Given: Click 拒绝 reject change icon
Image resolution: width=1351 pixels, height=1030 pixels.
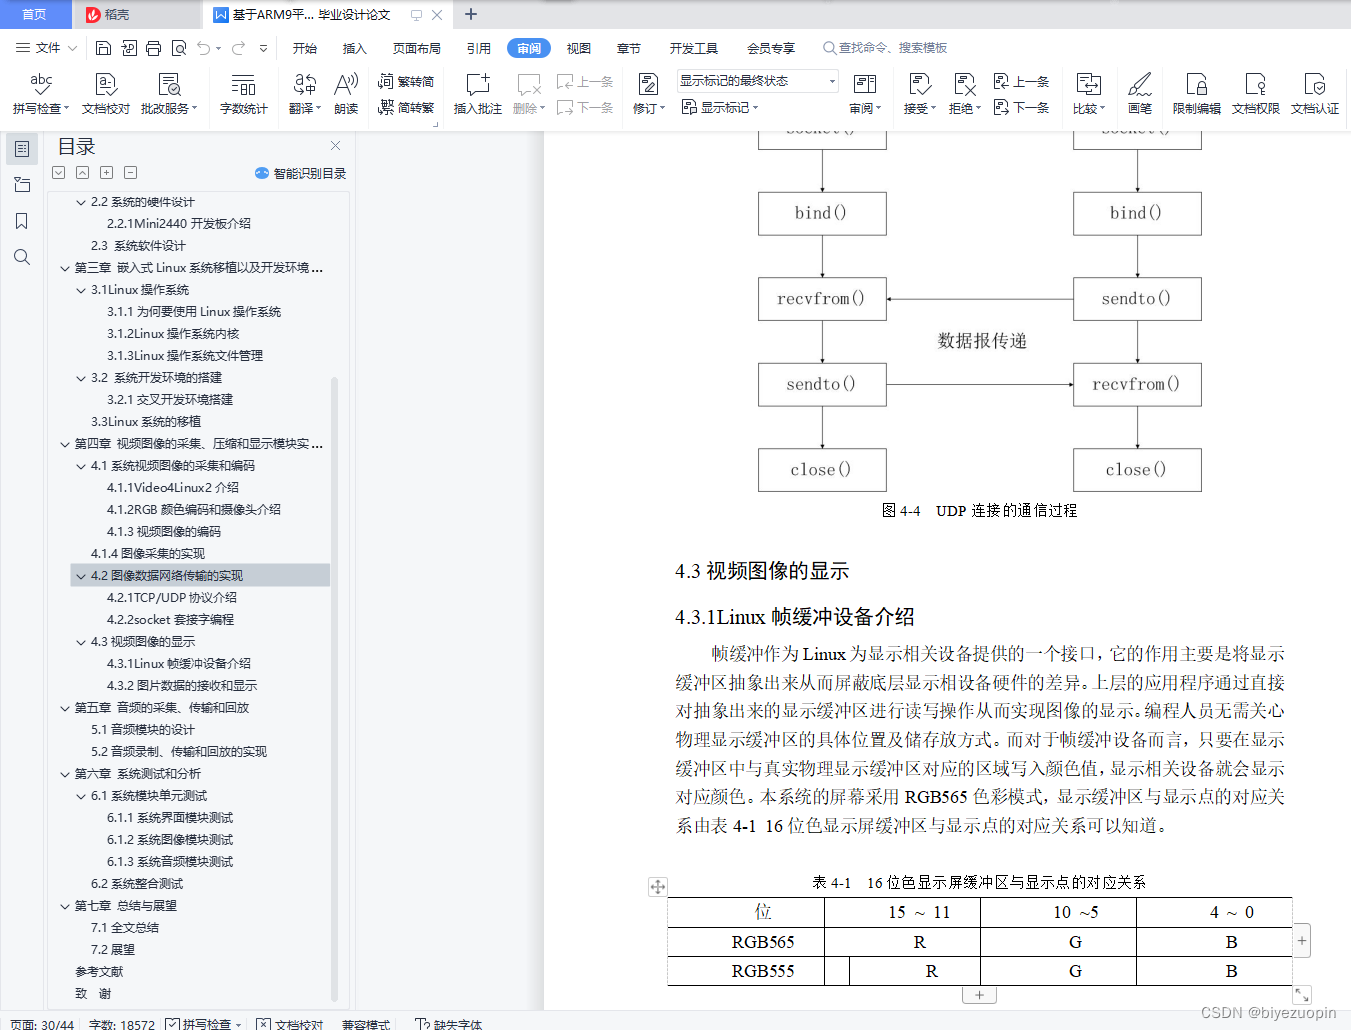Looking at the screenshot, I should (x=965, y=94).
